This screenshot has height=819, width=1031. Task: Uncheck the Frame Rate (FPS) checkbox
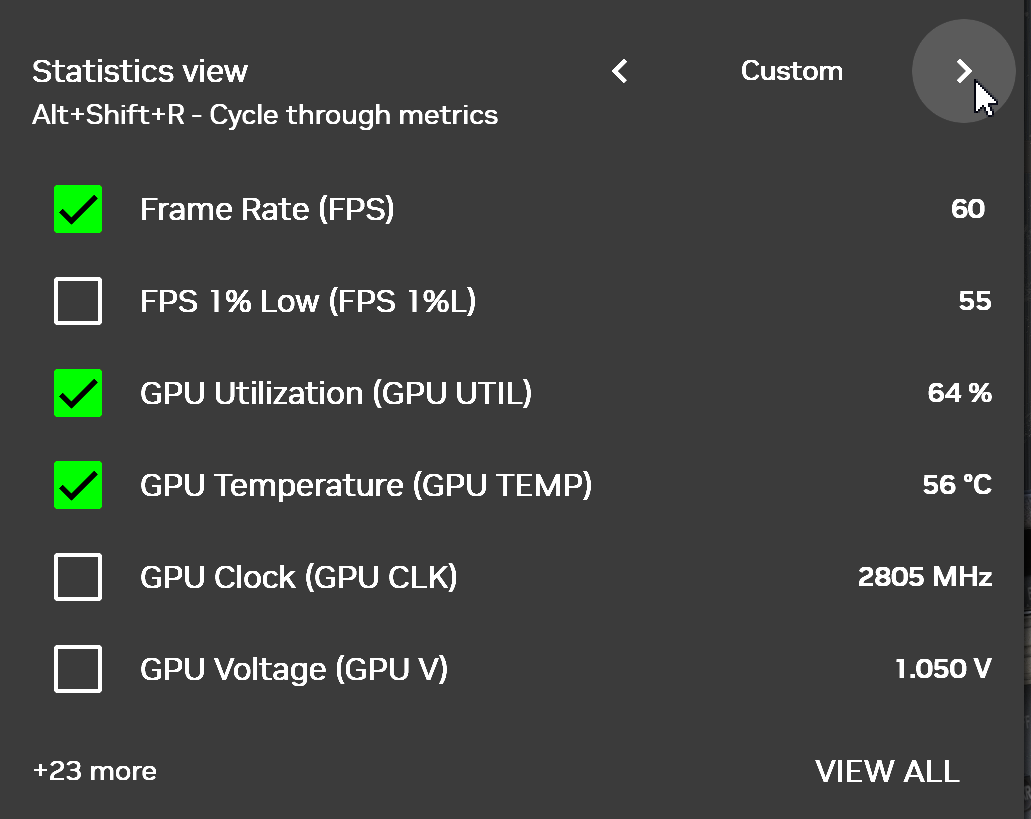click(x=78, y=209)
